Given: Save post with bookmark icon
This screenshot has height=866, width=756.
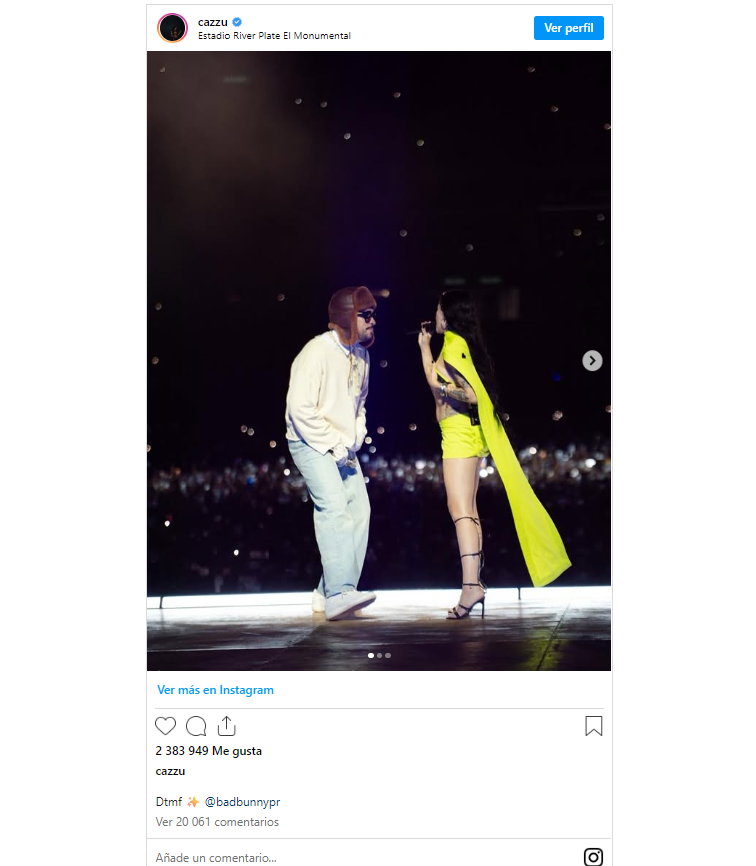Looking at the screenshot, I should point(594,726).
